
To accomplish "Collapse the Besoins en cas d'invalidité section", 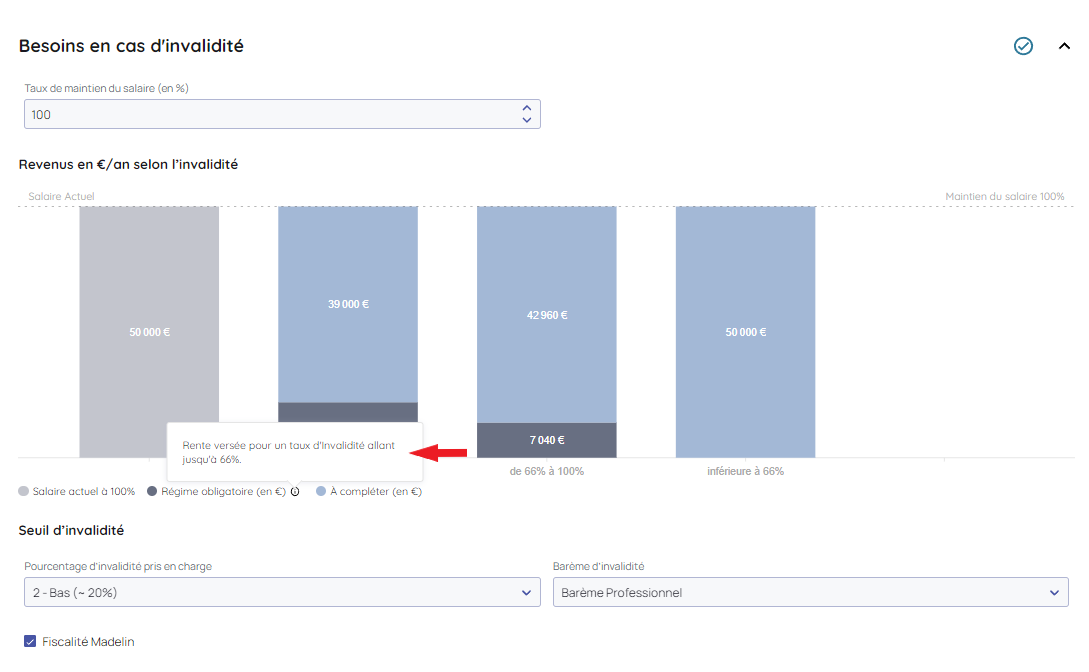I will (x=1064, y=46).
